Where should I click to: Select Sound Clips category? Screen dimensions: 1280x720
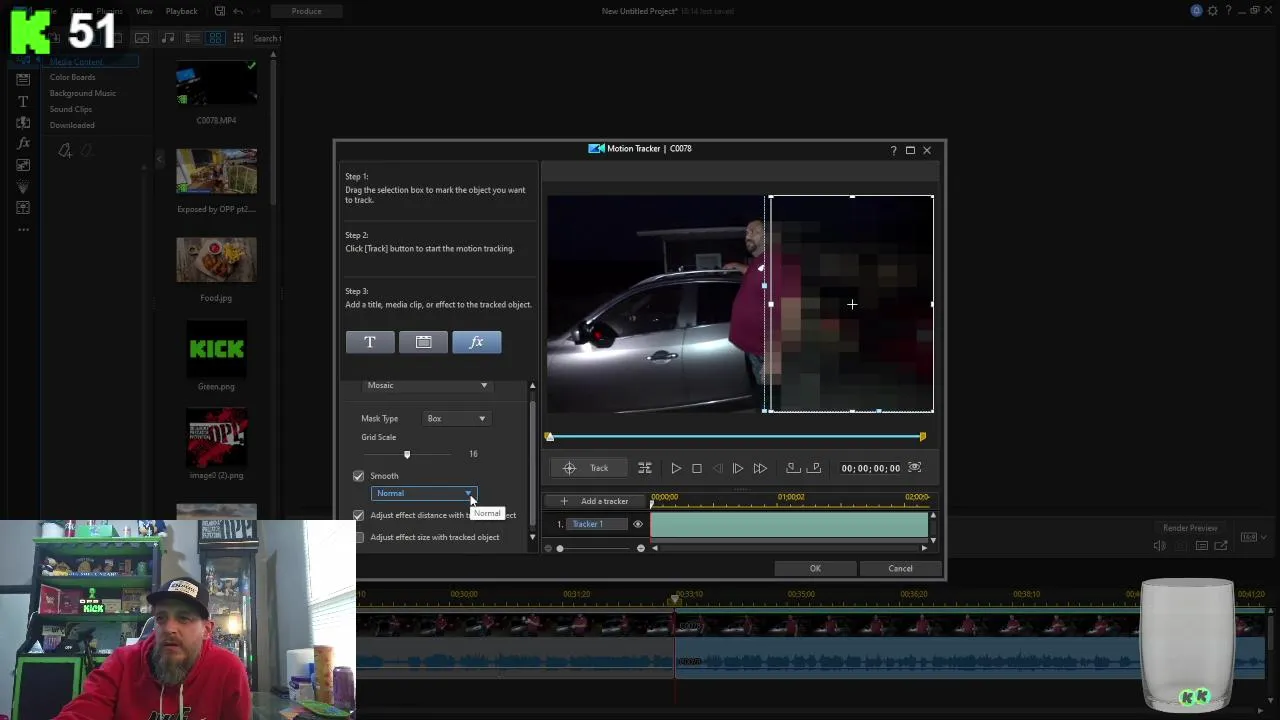pyautogui.click(x=71, y=109)
